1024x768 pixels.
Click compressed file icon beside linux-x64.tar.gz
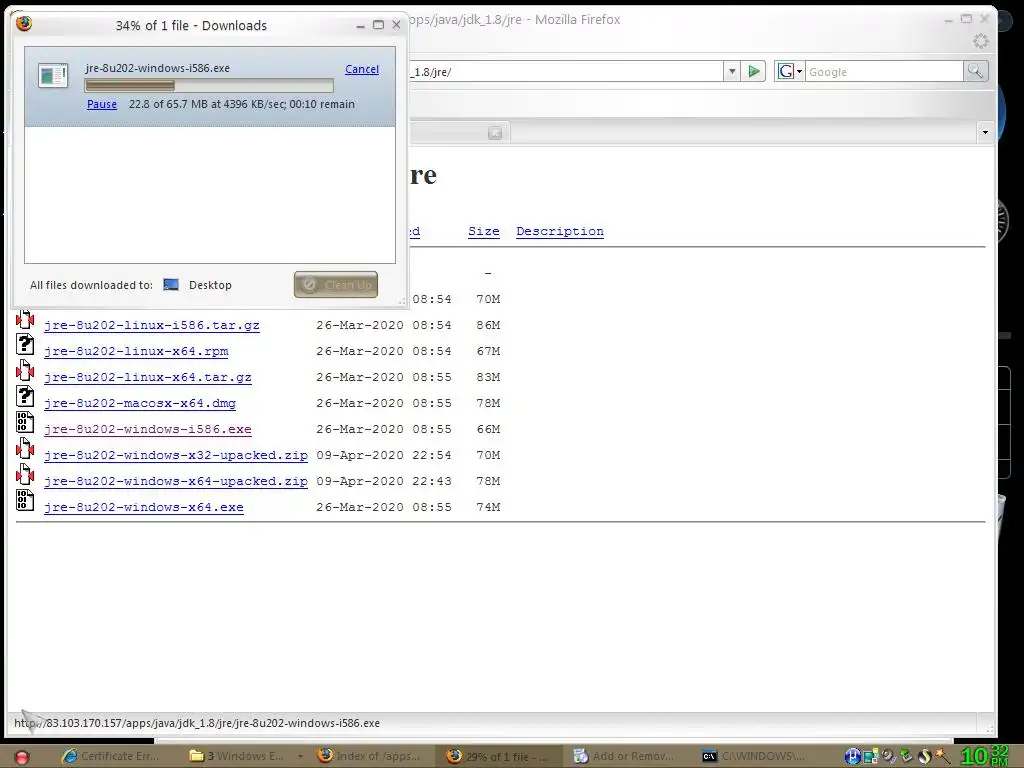point(25,370)
